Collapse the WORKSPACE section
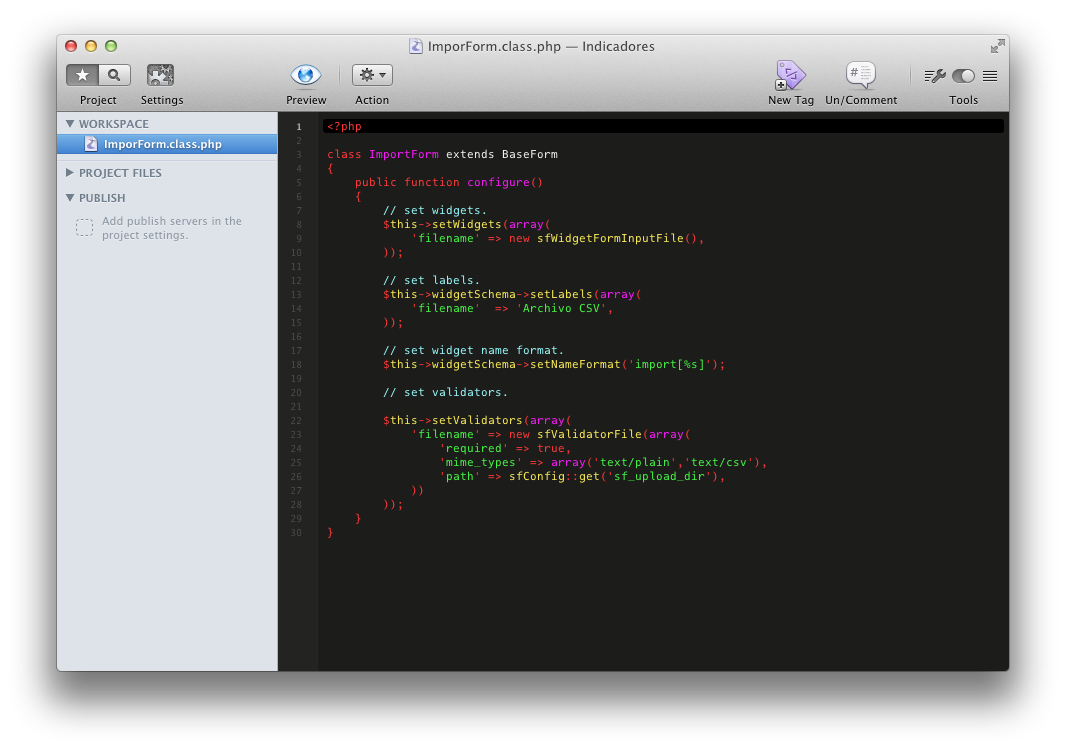The height and width of the screenshot is (750, 1066). click(69, 124)
